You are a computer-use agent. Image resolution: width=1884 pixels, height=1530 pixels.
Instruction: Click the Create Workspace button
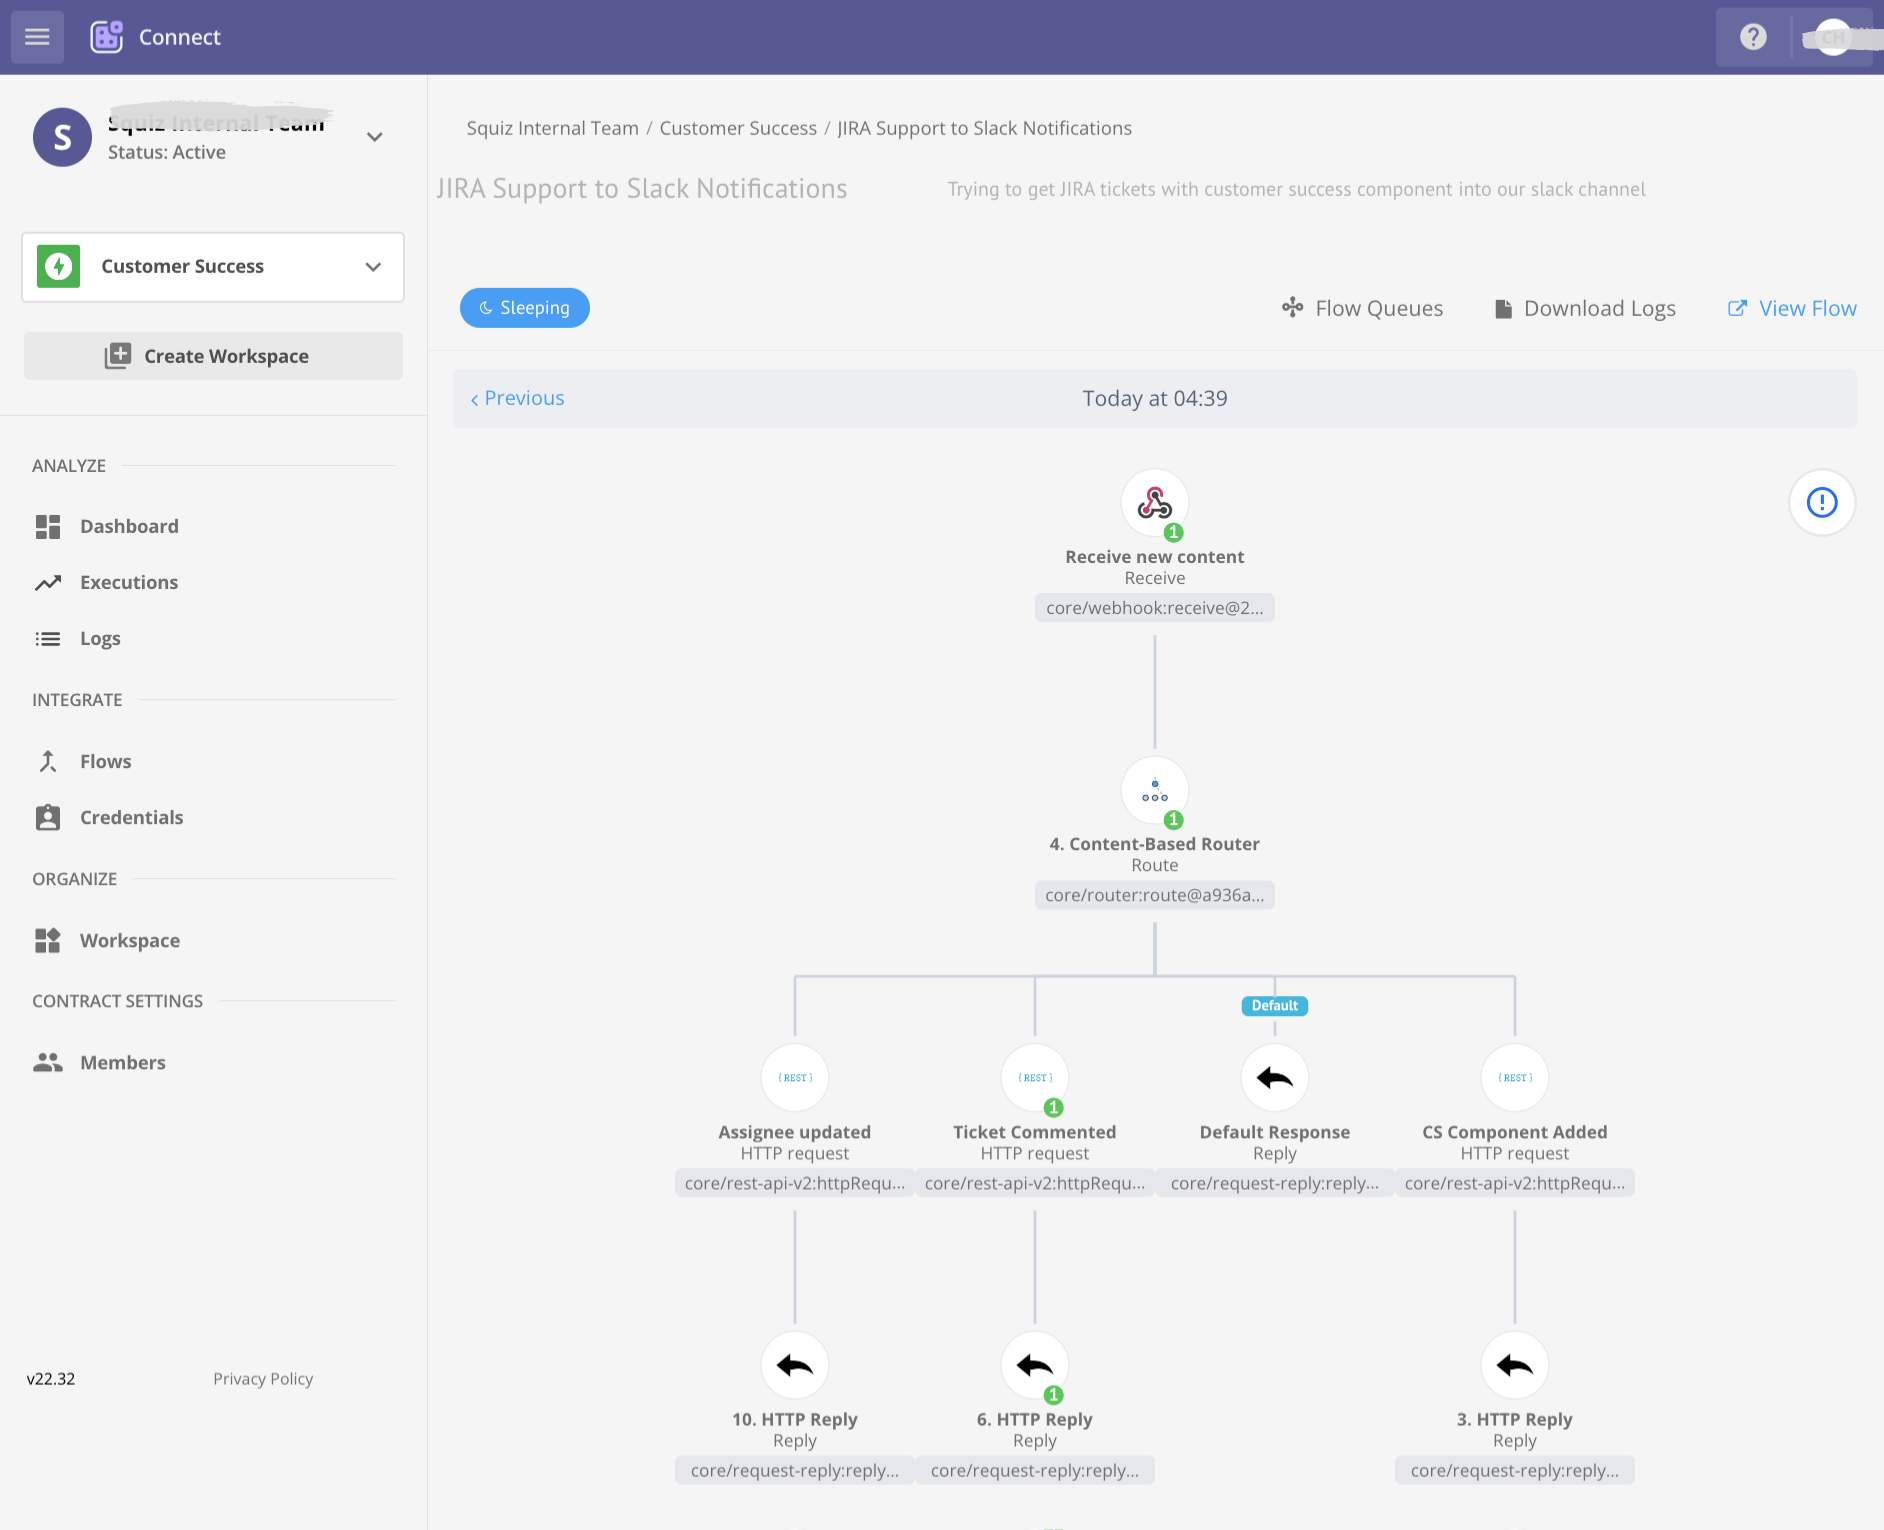pos(213,356)
